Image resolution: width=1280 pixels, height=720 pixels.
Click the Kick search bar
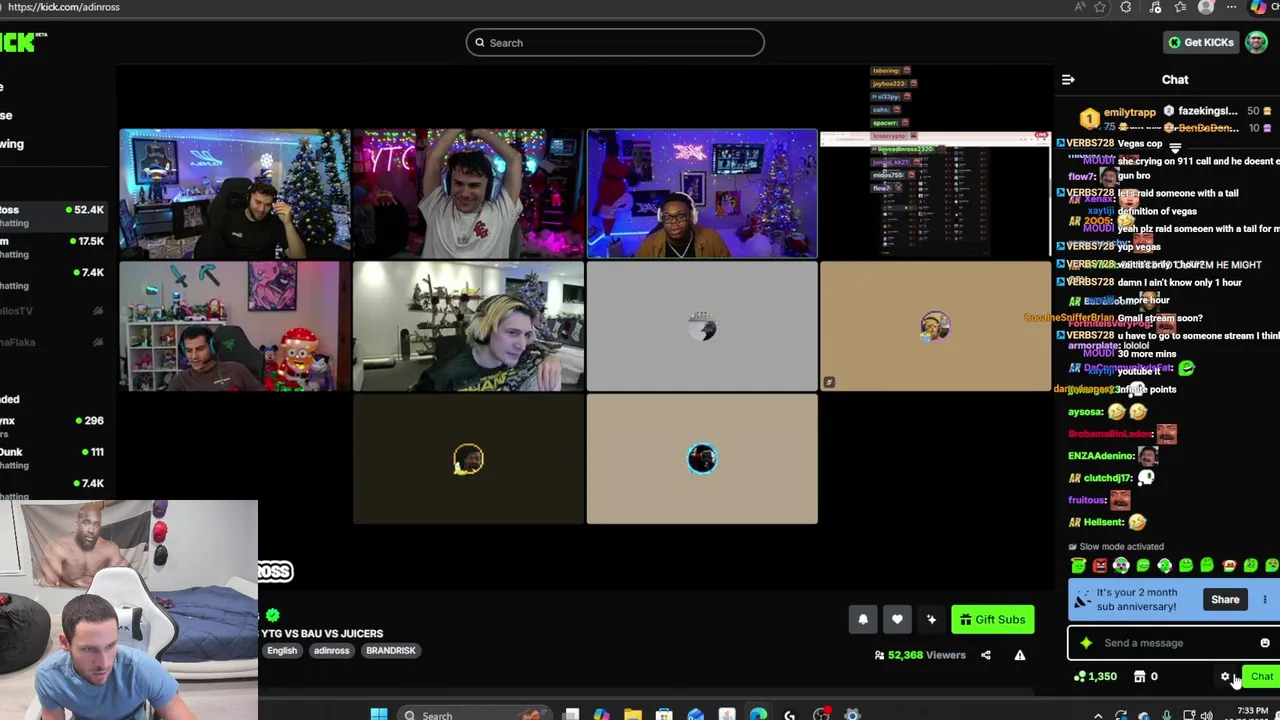tap(615, 43)
